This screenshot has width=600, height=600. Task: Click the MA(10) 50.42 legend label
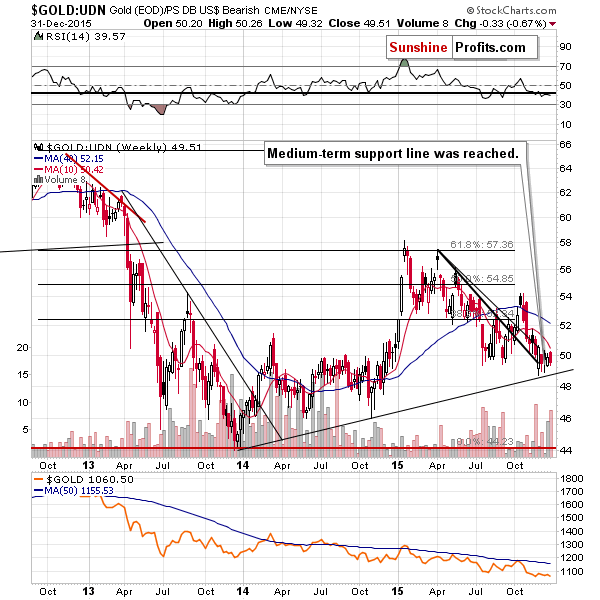point(73,169)
